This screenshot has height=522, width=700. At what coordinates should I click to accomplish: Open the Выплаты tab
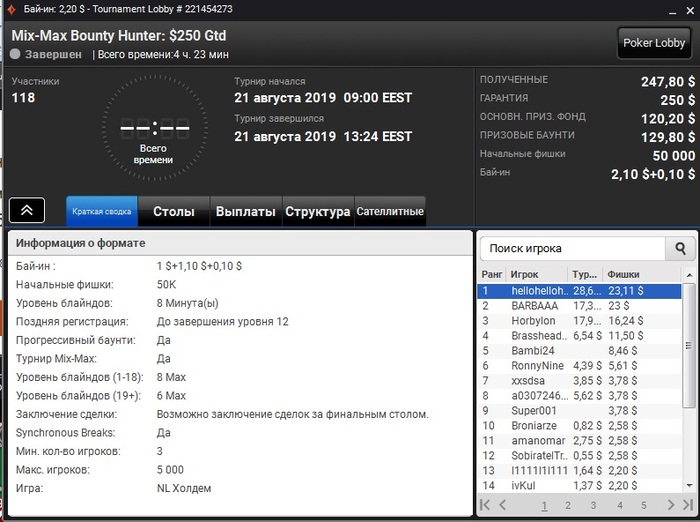pos(246,211)
